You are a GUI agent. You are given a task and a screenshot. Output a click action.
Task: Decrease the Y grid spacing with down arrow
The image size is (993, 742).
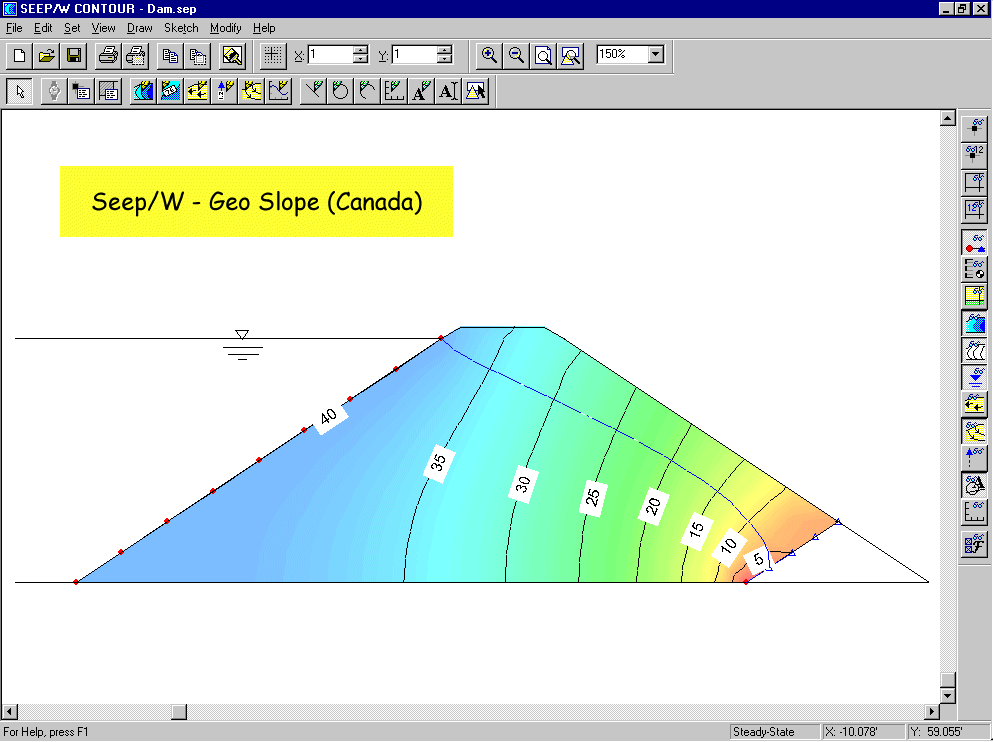[444, 60]
